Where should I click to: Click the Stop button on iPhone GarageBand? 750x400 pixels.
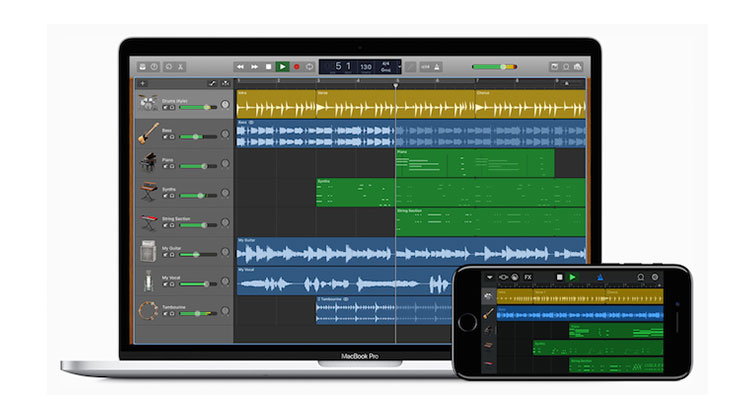[559, 277]
